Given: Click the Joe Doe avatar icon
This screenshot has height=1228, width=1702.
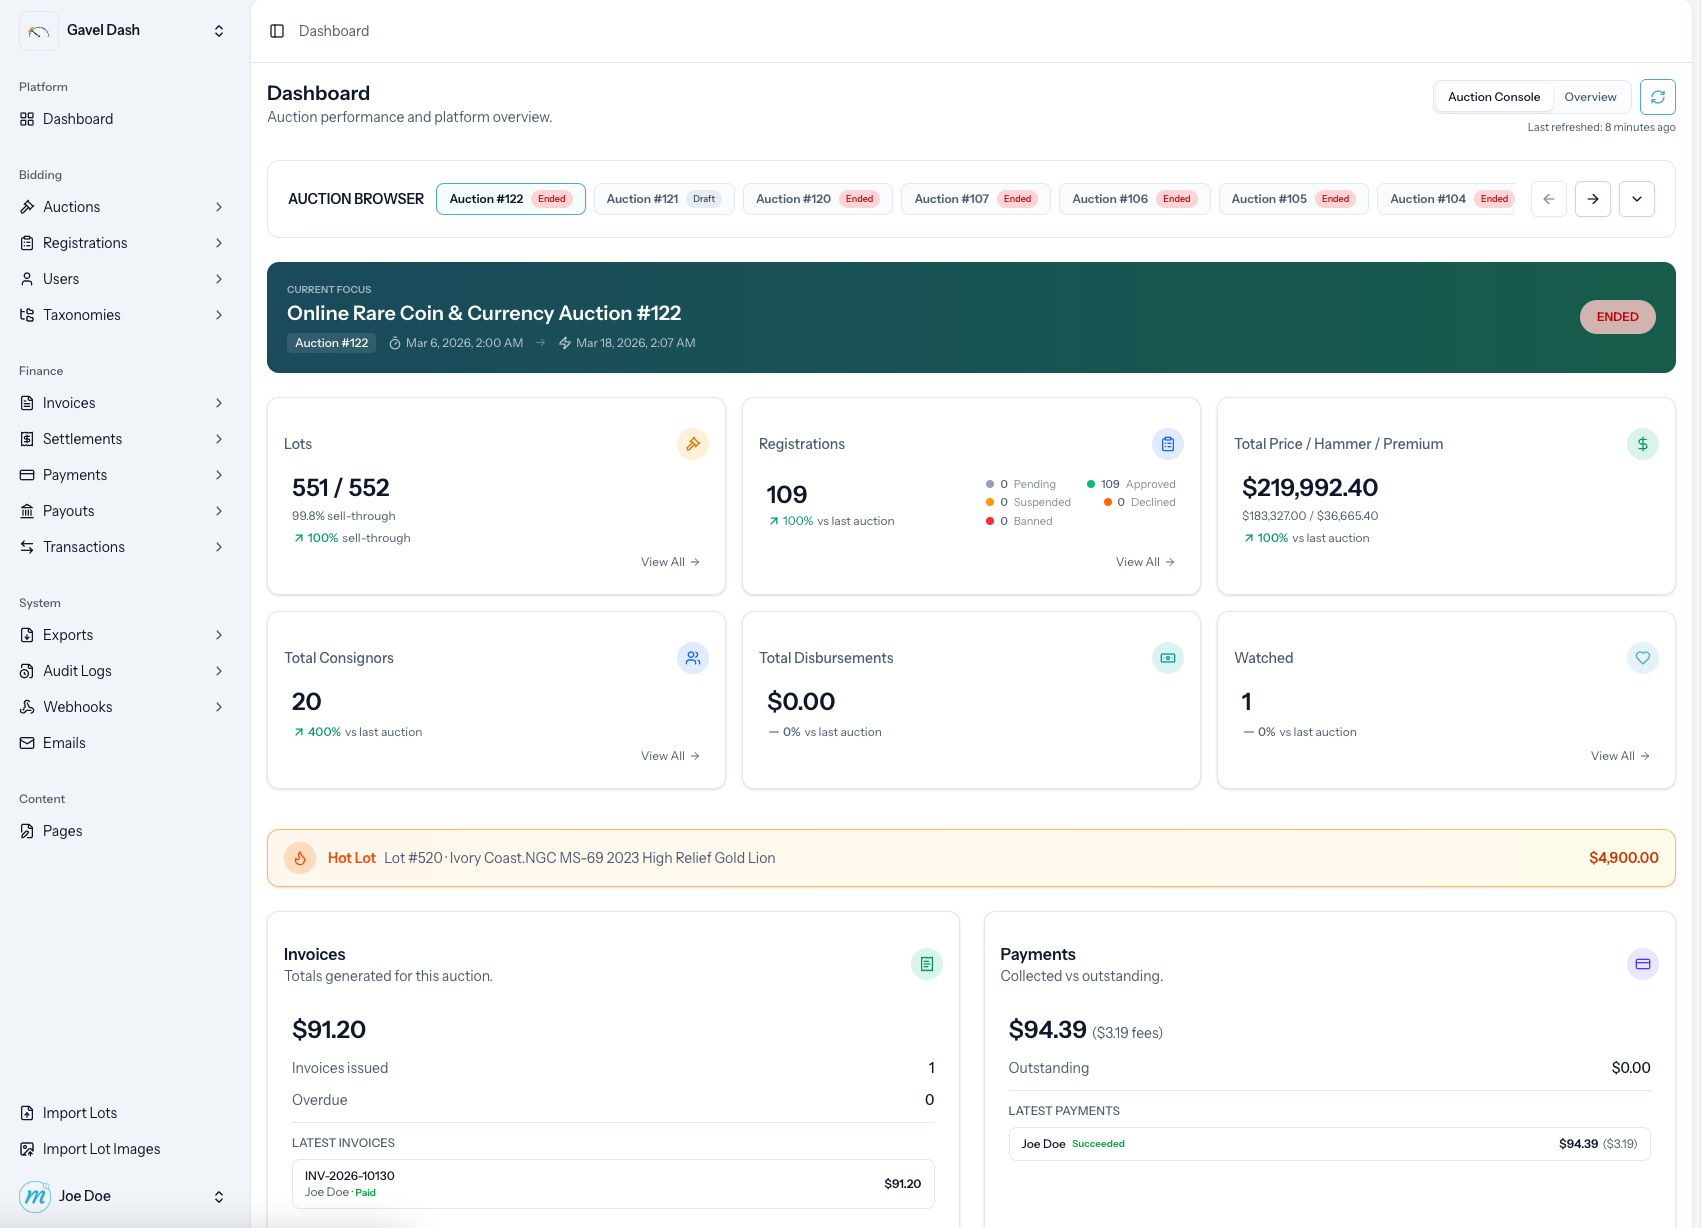Looking at the screenshot, I should [35, 1196].
